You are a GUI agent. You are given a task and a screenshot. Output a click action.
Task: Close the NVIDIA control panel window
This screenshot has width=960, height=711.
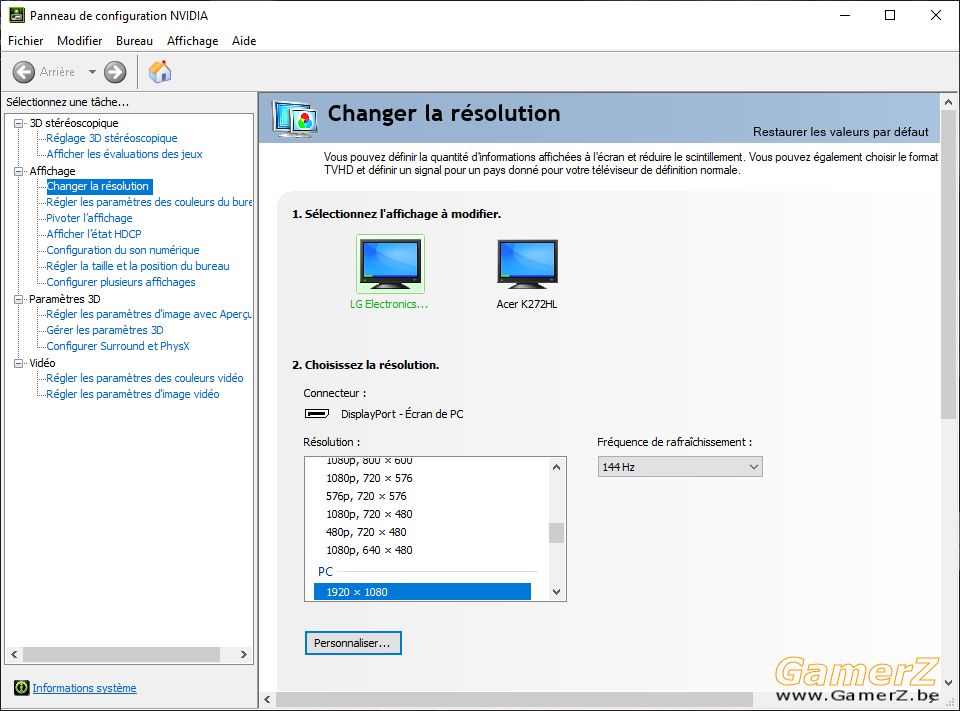(936, 15)
